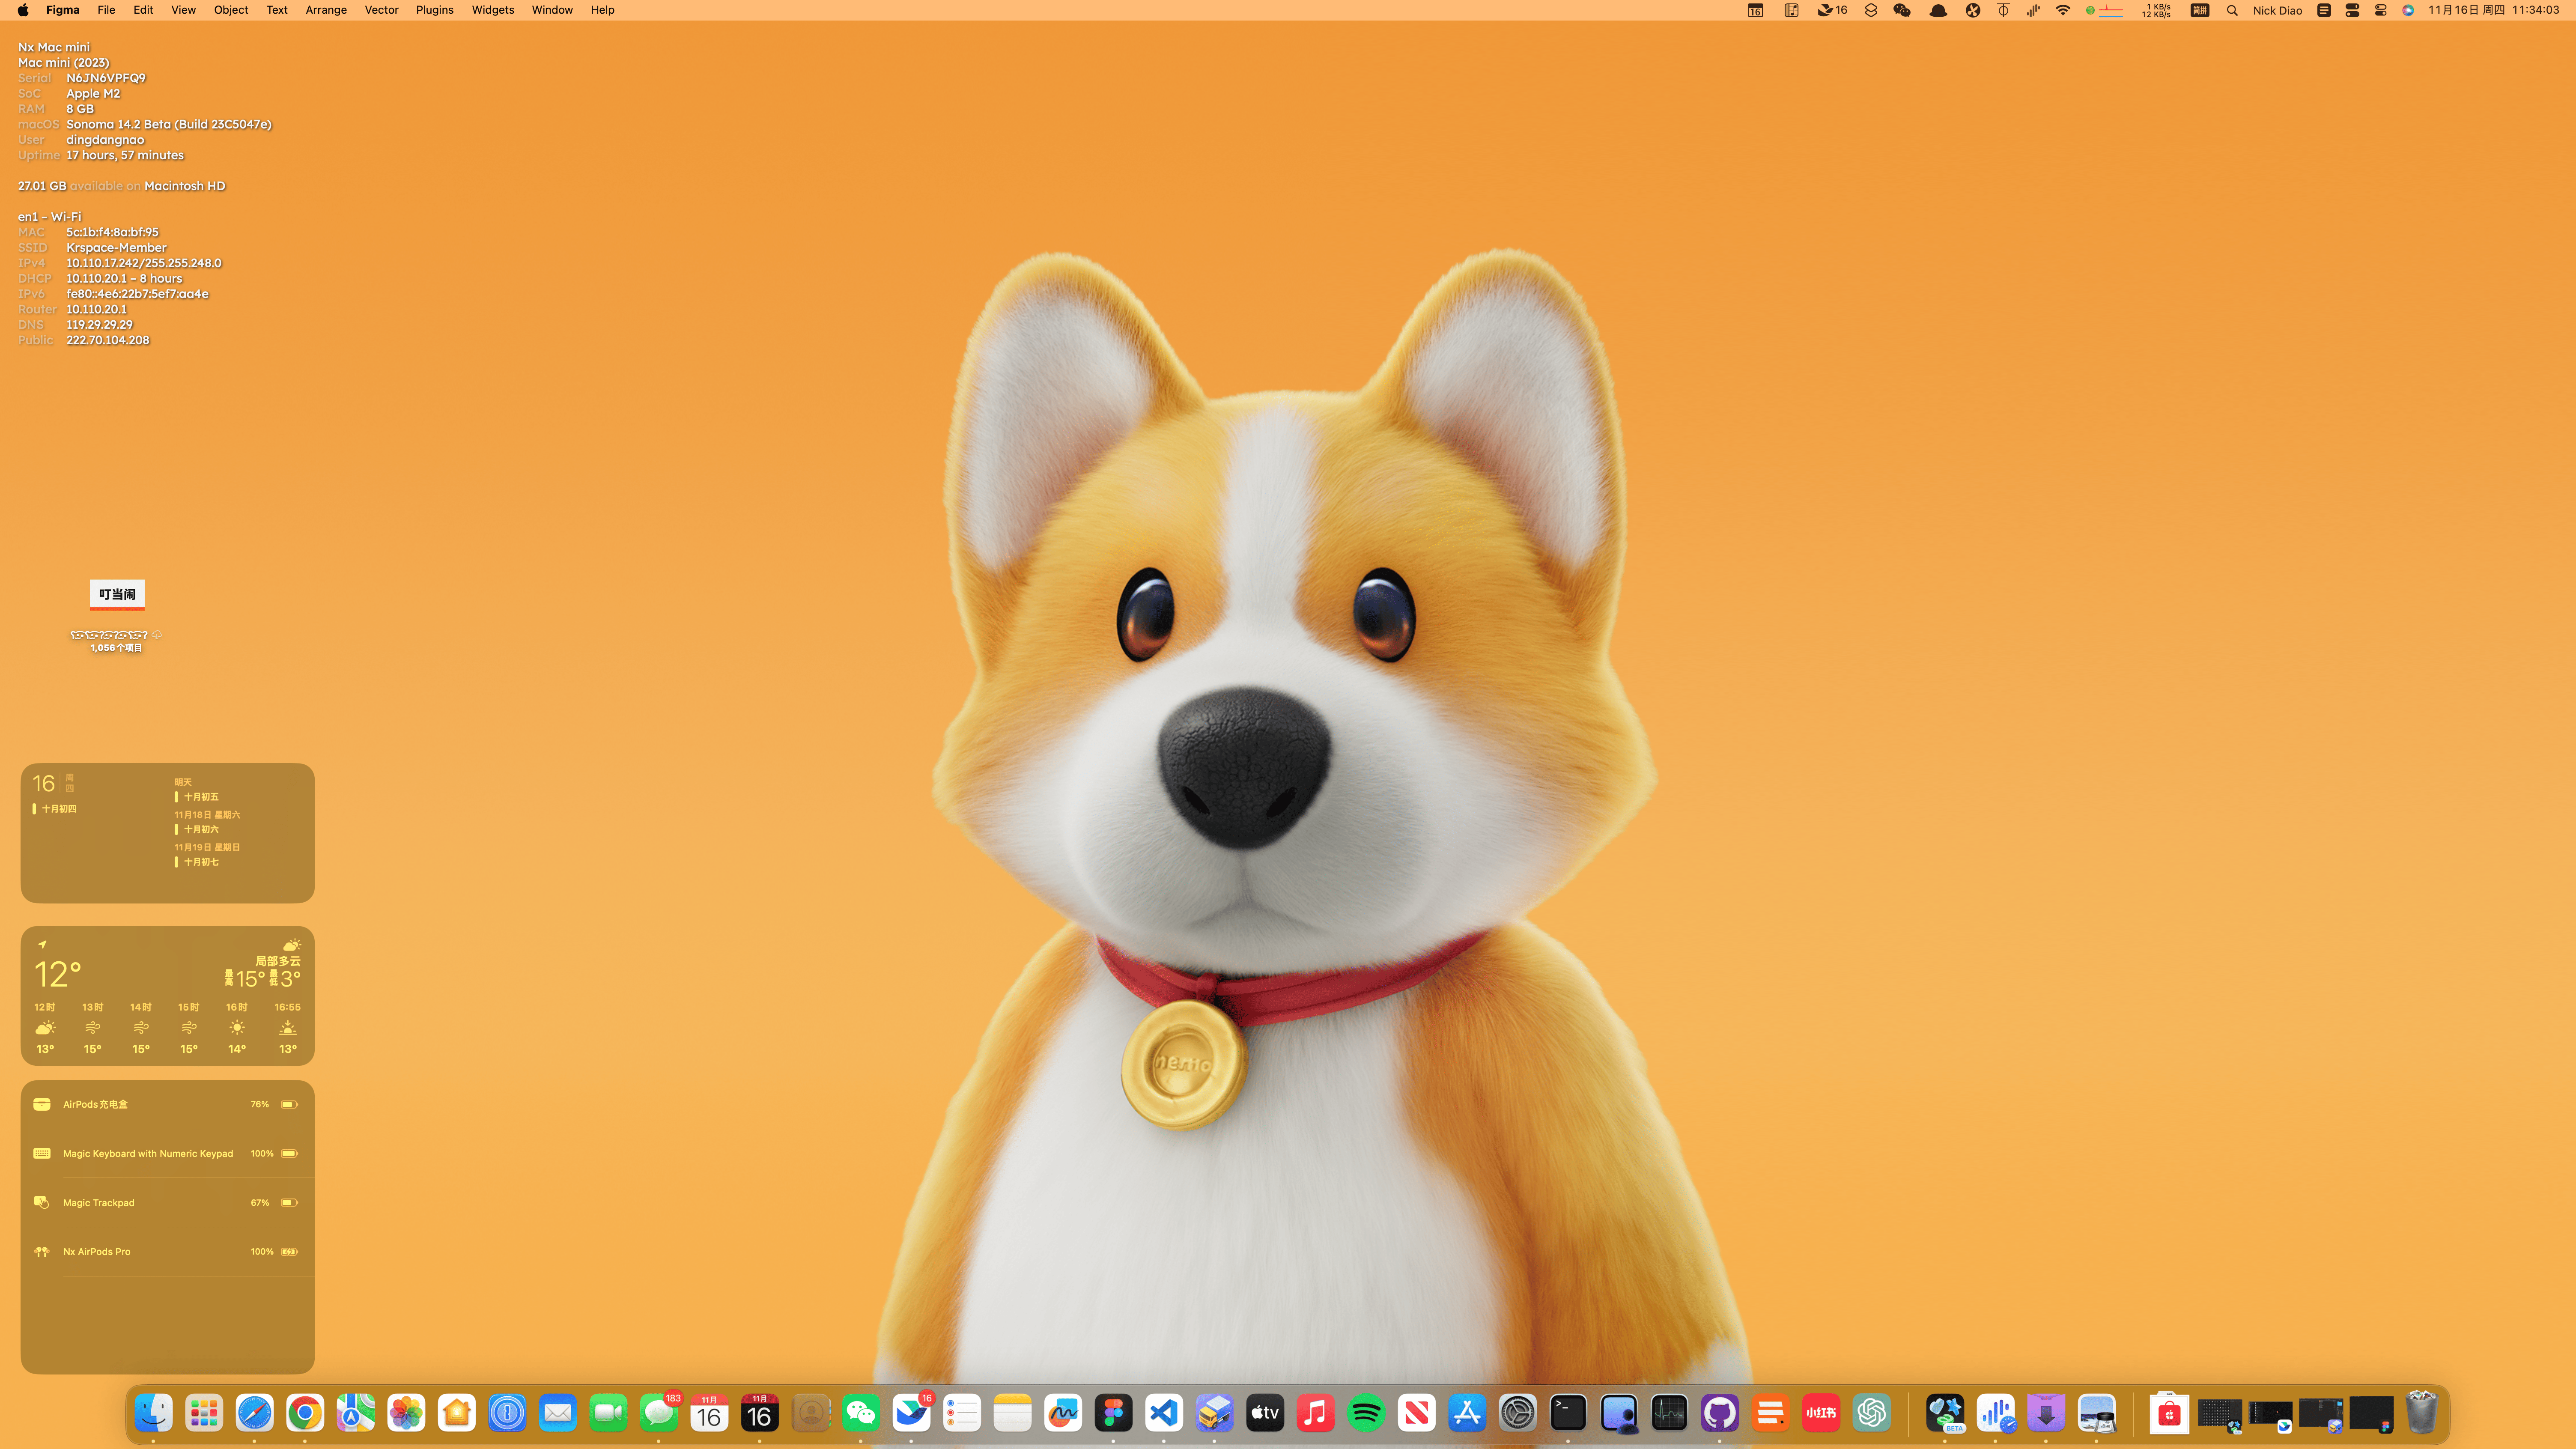This screenshot has height=1449, width=2576.
Task: Open 1Password from the Dock
Action: (507, 1413)
